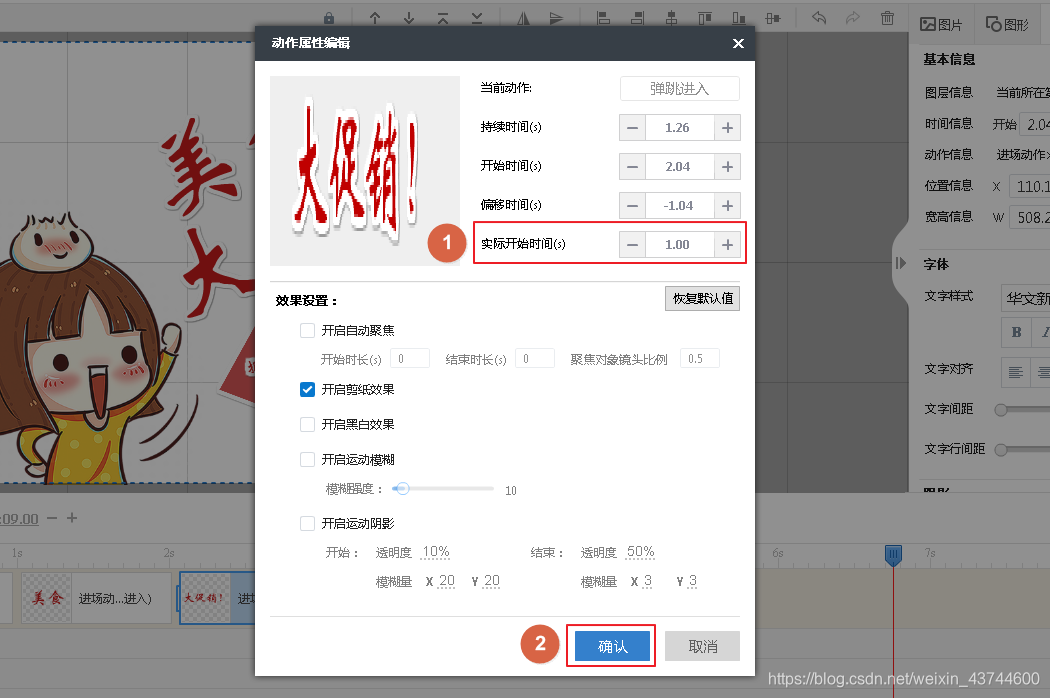Click start 透明度 value 10%

(x=436, y=553)
